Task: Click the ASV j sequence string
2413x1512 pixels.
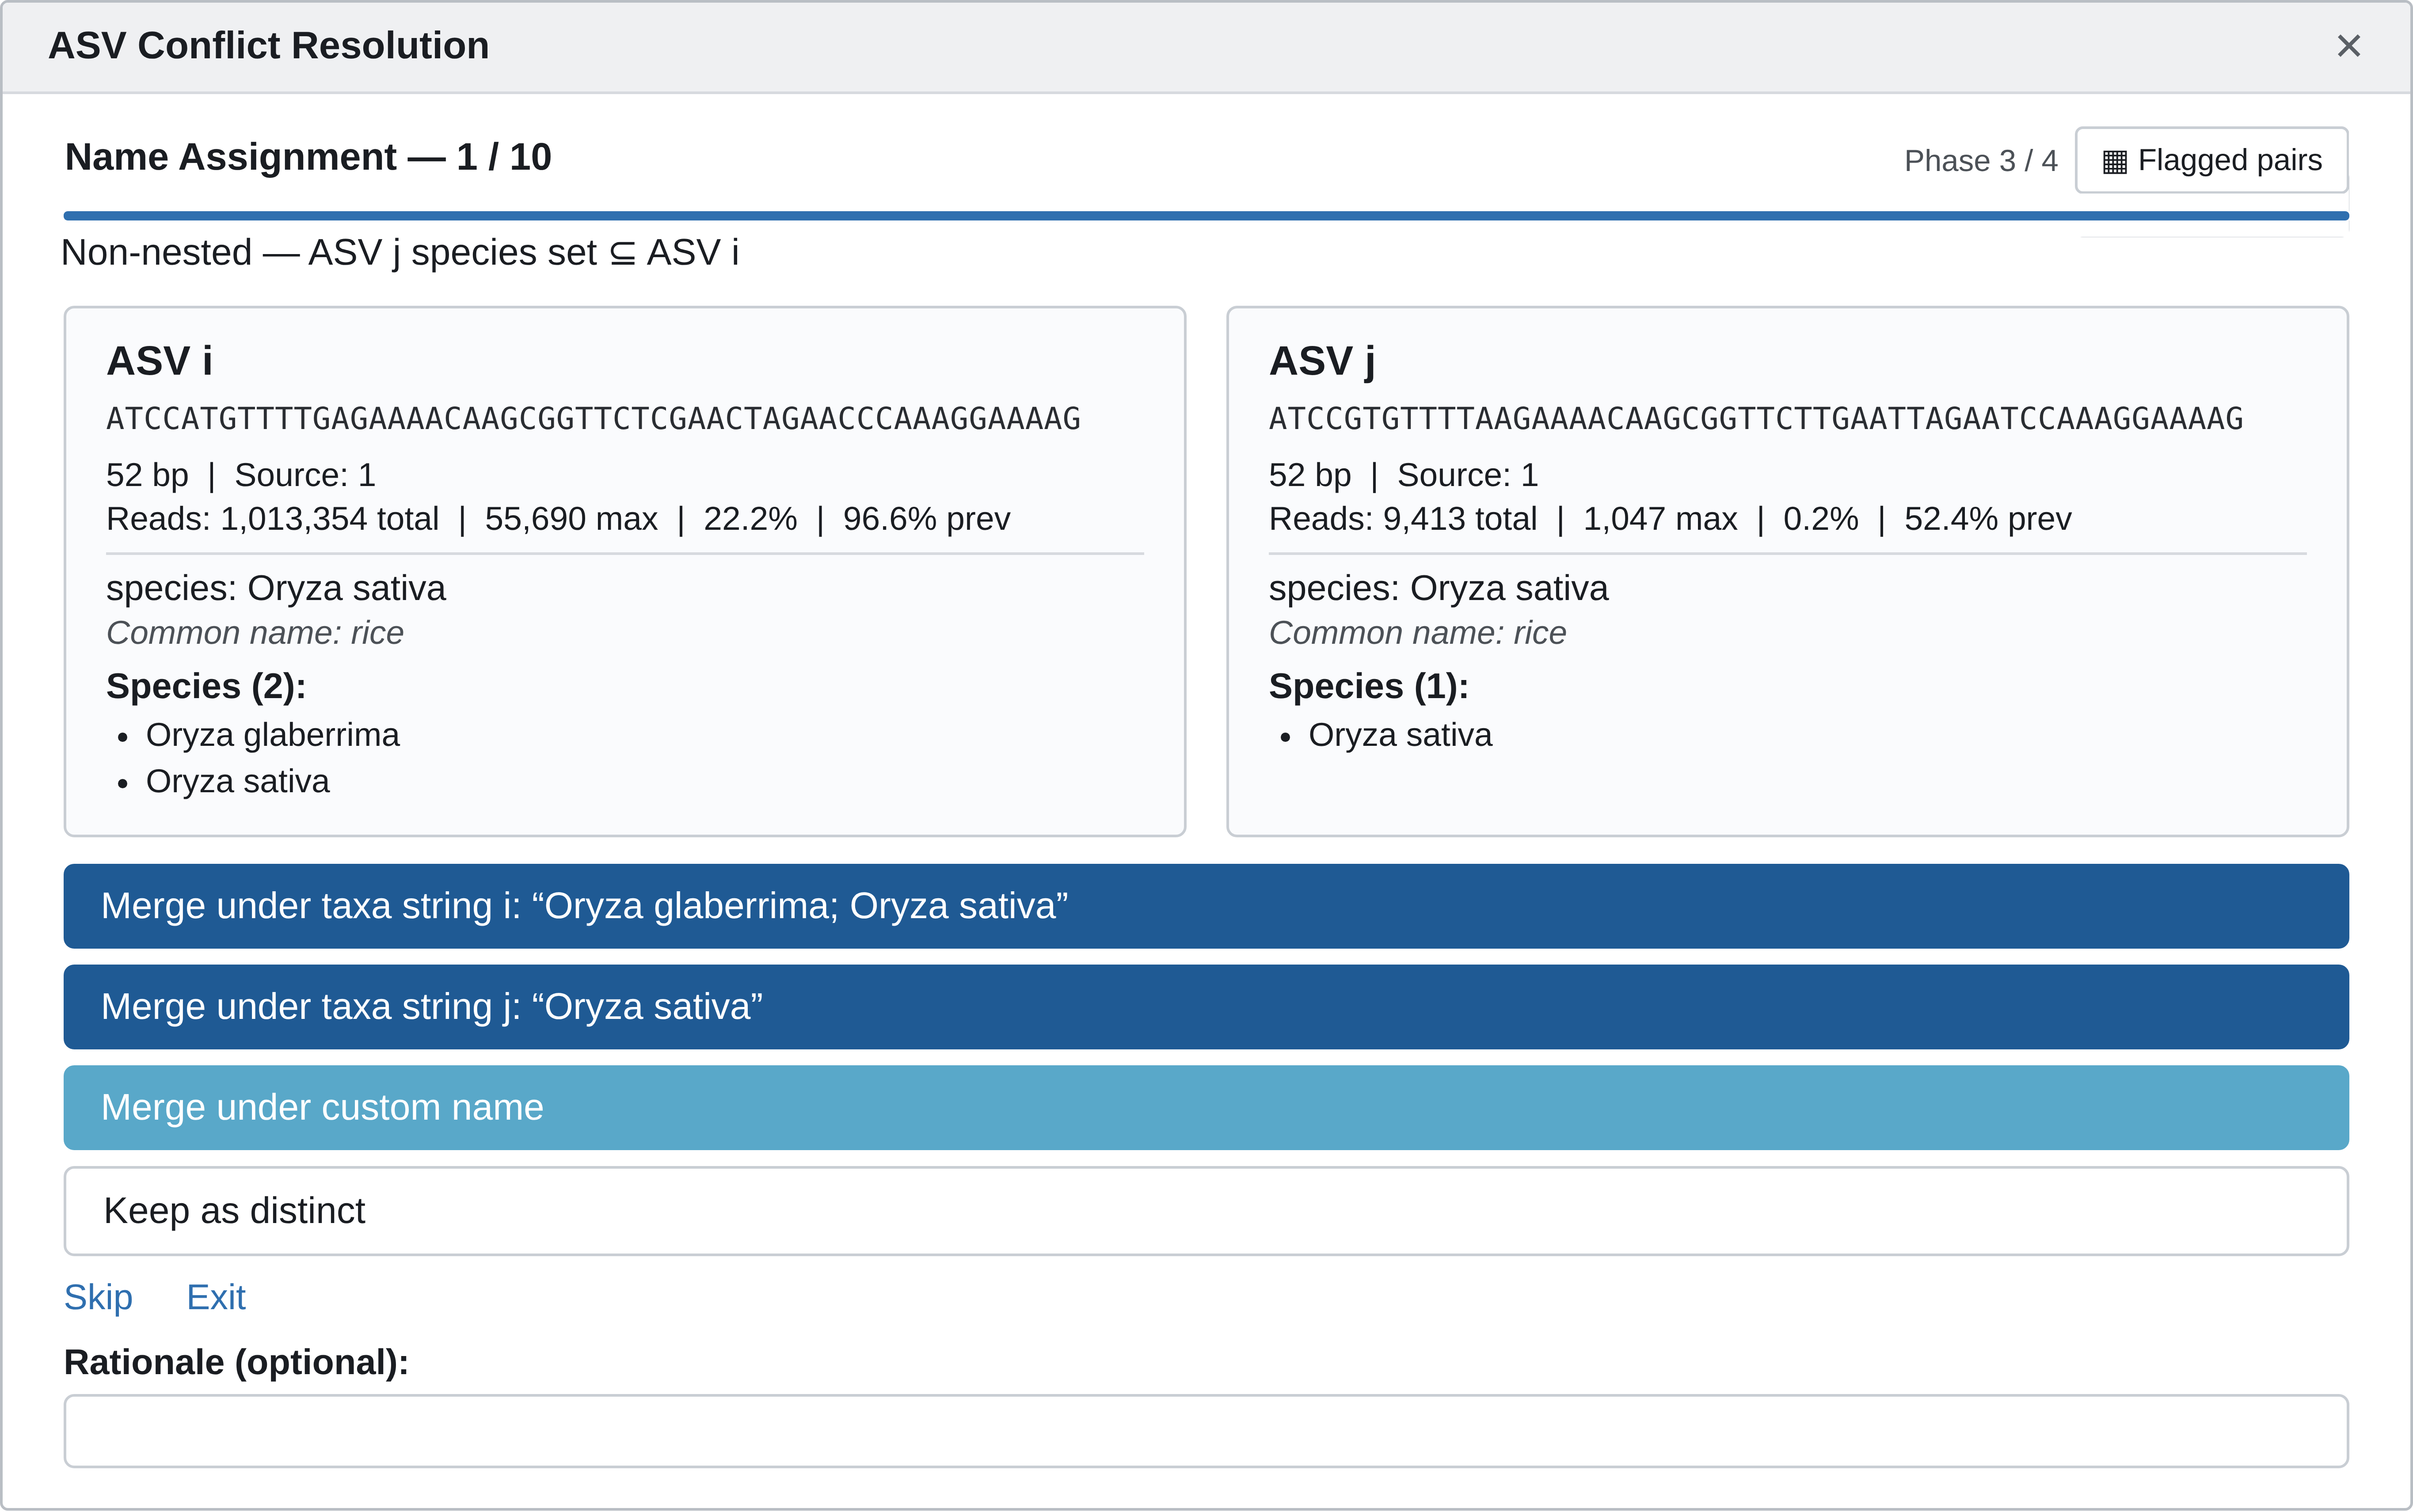Action: (x=1756, y=419)
